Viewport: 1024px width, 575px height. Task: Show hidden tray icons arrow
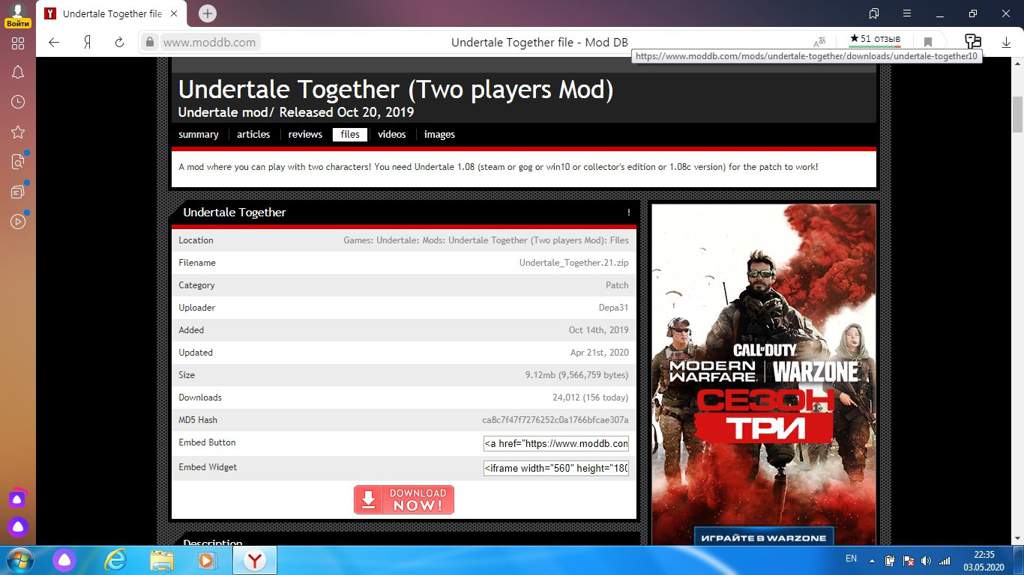pos(872,561)
